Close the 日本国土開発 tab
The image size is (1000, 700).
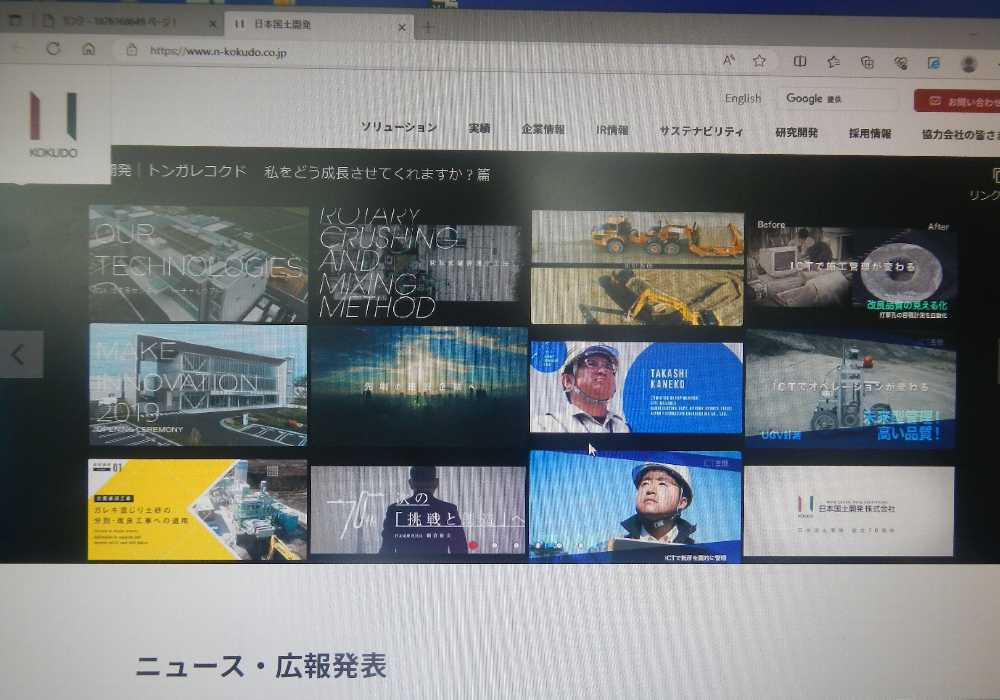pos(402,27)
